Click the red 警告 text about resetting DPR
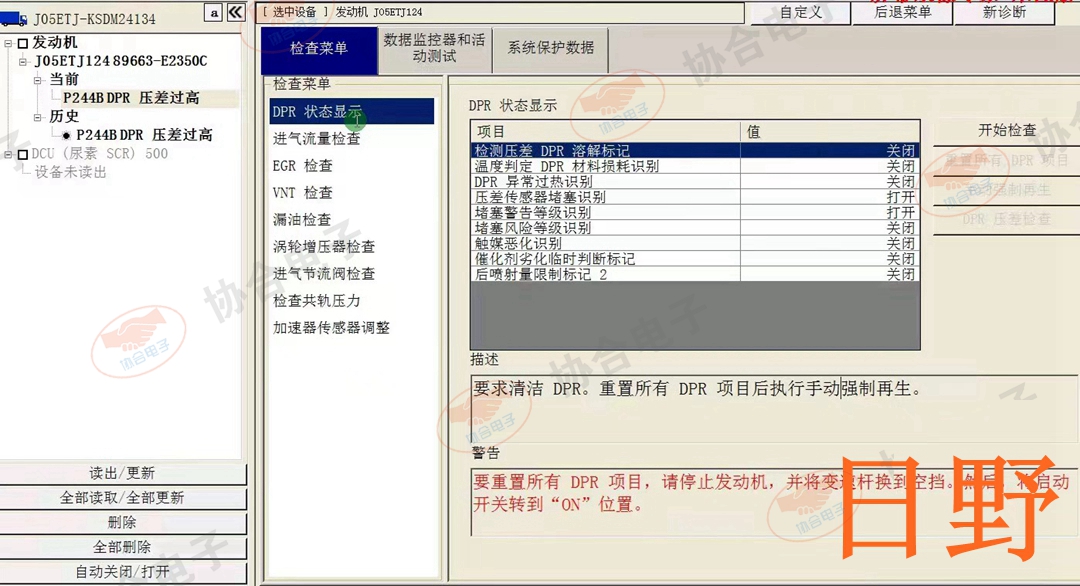 pyautogui.click(x=771, y=493)
